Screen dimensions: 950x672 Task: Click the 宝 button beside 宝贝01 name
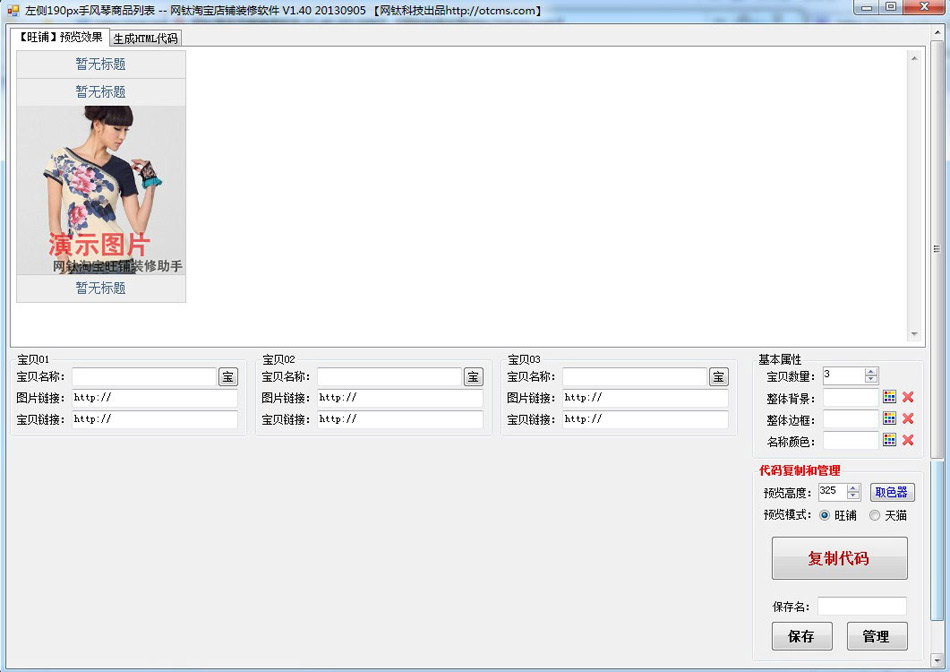coord(228,377)
